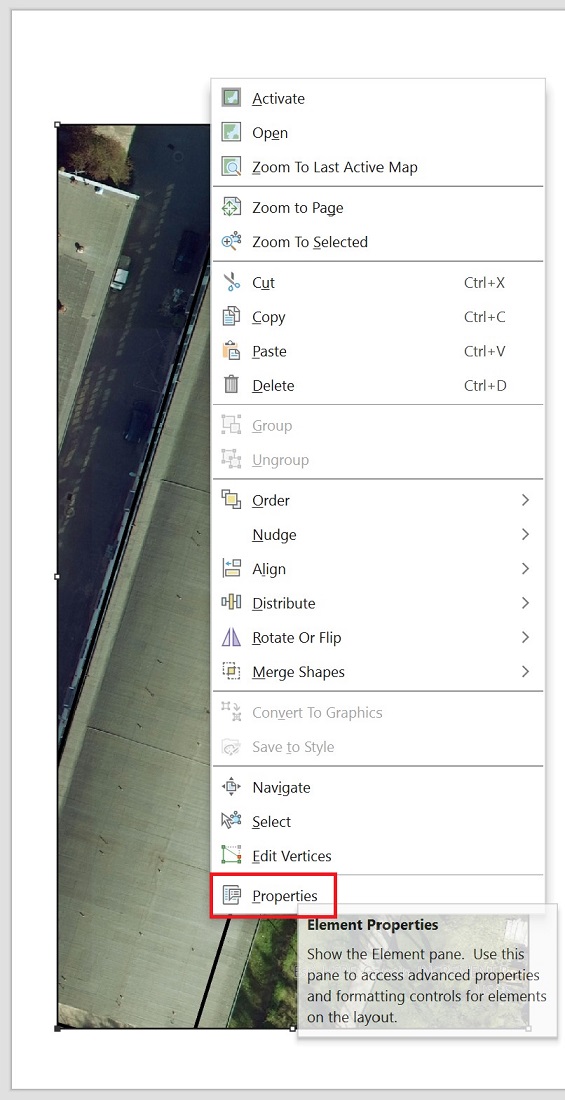This screenshot has width=565, height=1100.
Task: Click the Edit Vertices icon
Action: coord(231,855)
